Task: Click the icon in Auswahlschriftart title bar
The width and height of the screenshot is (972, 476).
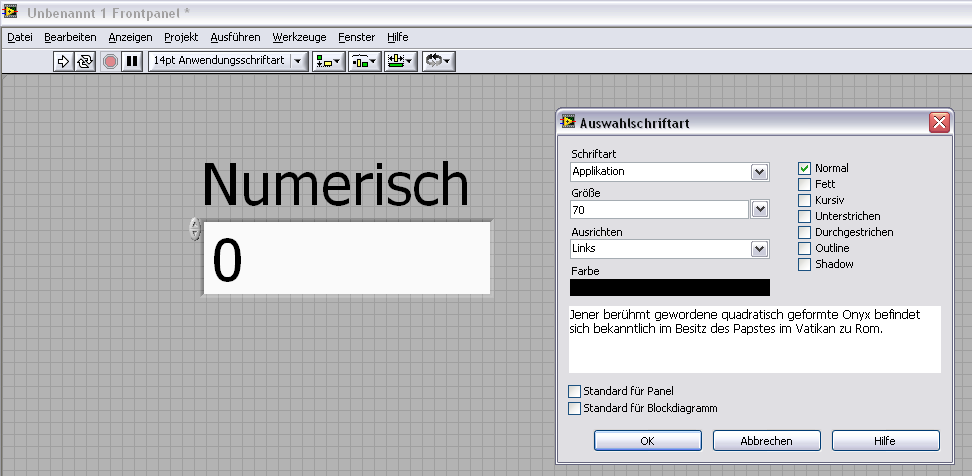Action: (568, 121)
